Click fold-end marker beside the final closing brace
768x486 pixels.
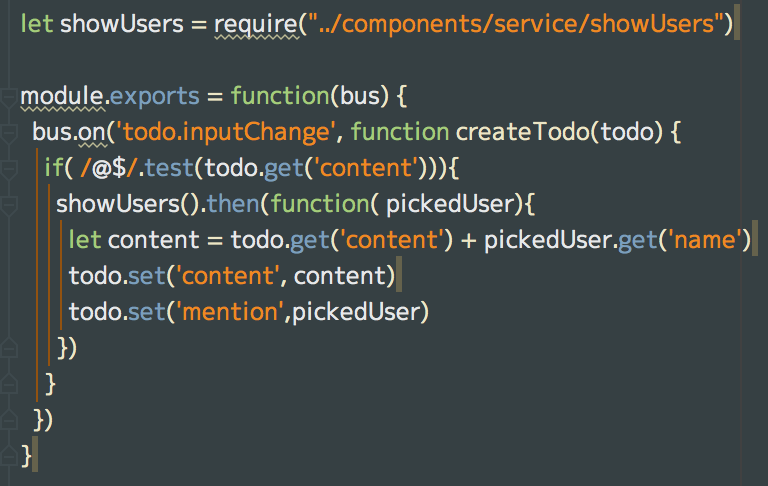(8, 455)
